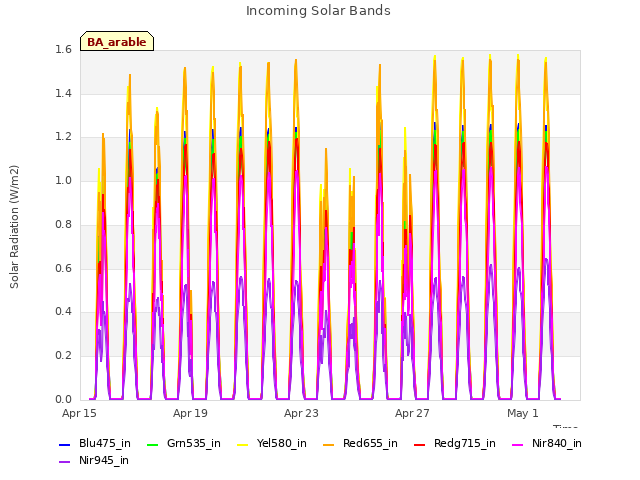Click the 0.4 y-axis tick label

(63, 311)
